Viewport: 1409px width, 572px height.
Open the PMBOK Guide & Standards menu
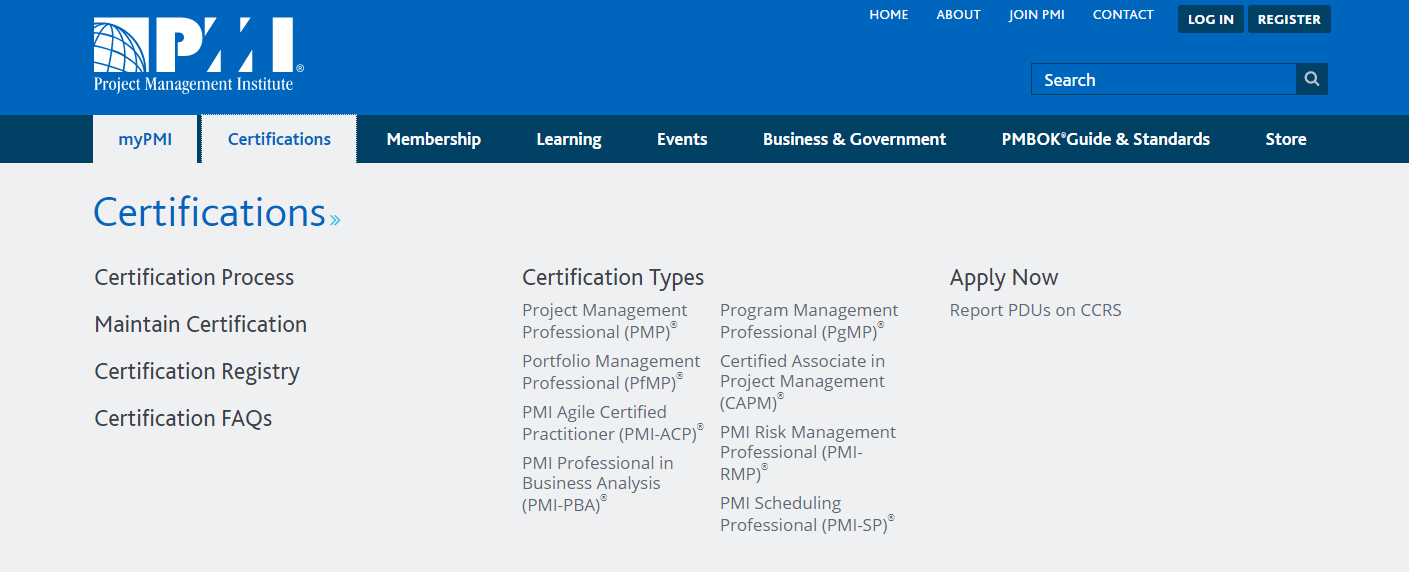(x=1105, y=139)
